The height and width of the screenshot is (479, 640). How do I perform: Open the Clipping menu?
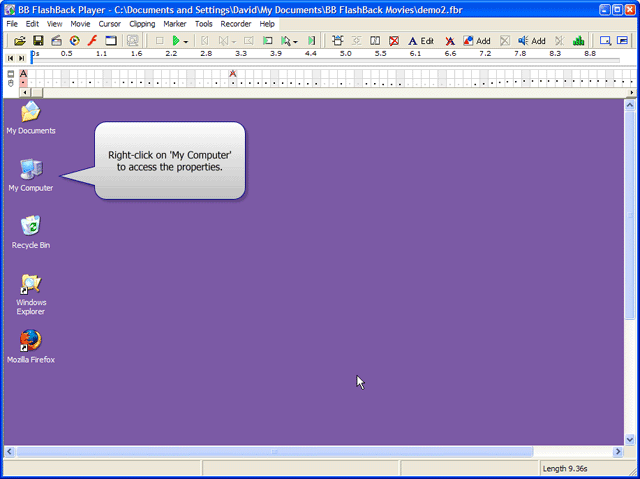pos(142,24)
